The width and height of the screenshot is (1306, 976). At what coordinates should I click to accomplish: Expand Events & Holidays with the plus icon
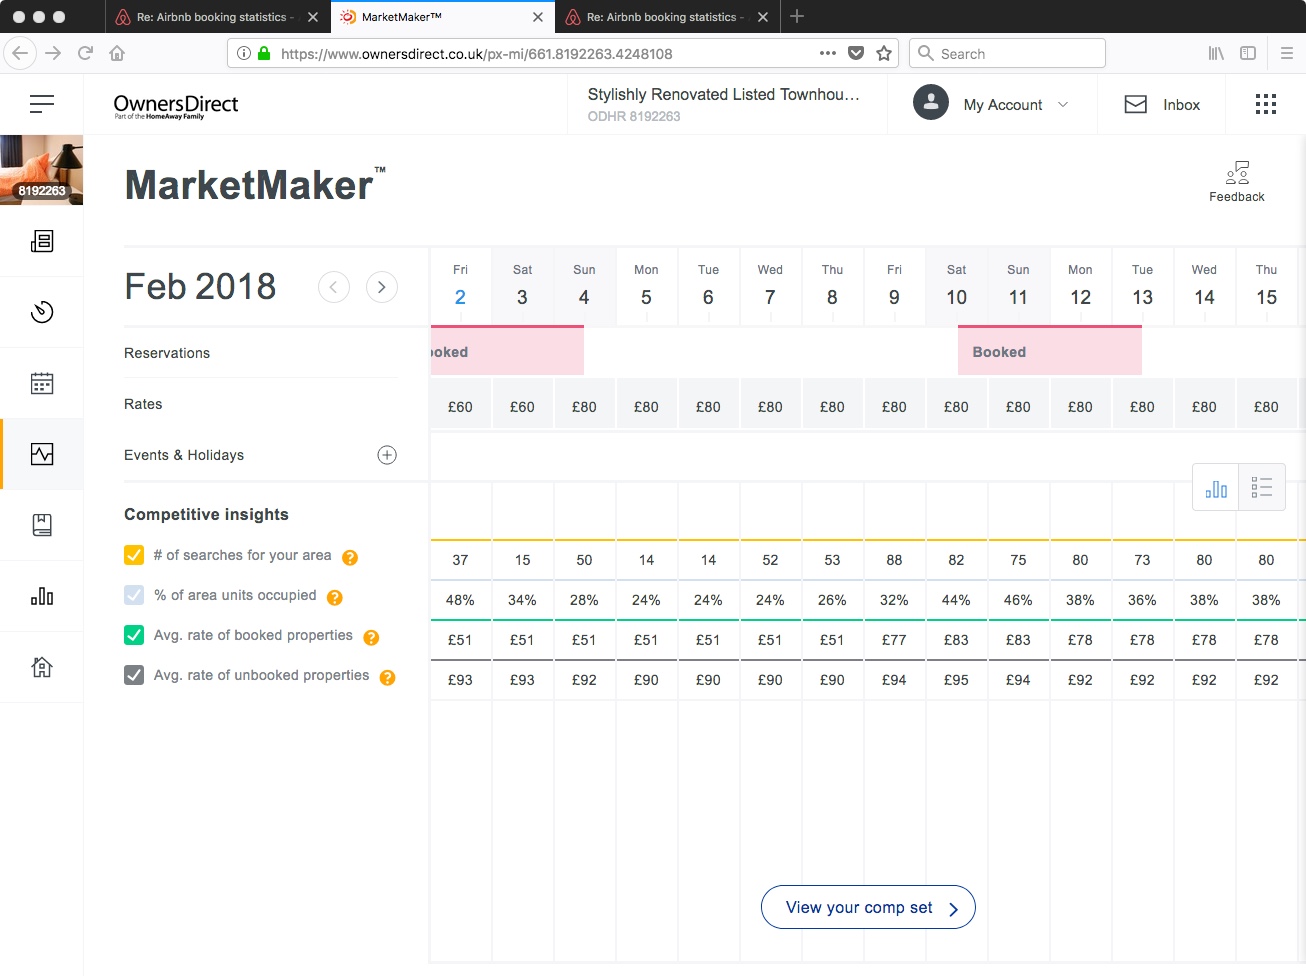click(x=387, y=455)
